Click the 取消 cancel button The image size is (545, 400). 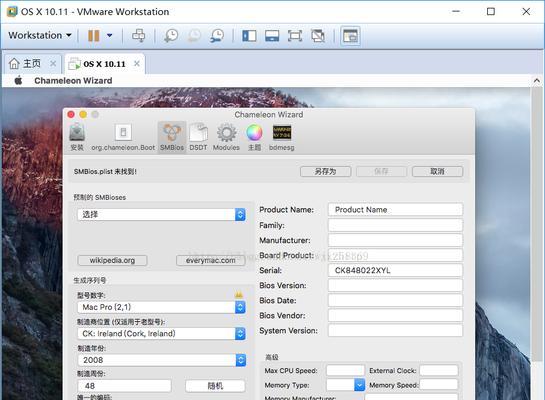437,171
